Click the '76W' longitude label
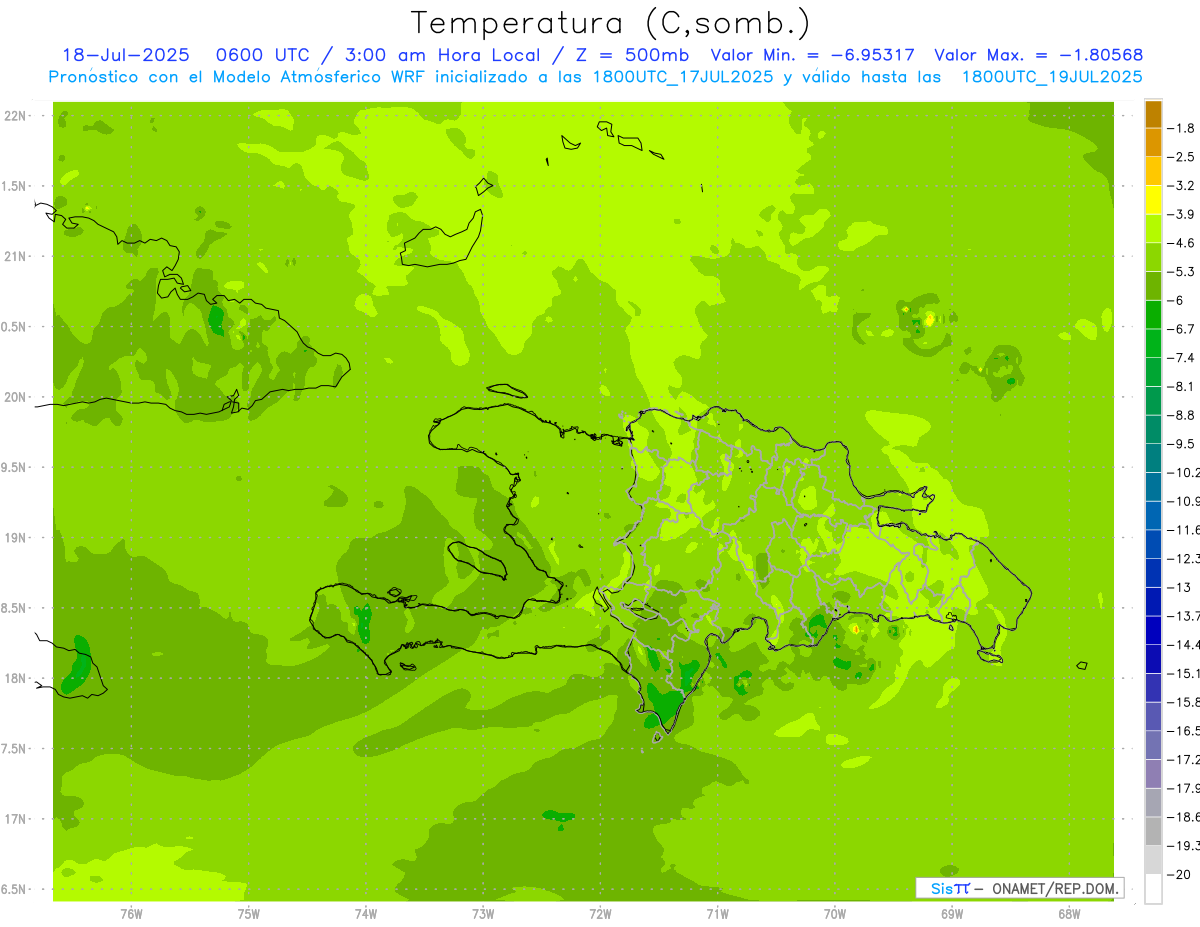Image resolution: width=1200 pixels, height=927 pixels. click(x=131, y=913)
